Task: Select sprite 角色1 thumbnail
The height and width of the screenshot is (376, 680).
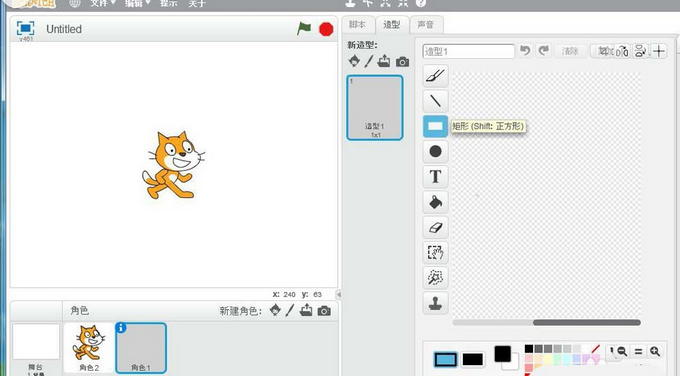Action: click(141, 348)
